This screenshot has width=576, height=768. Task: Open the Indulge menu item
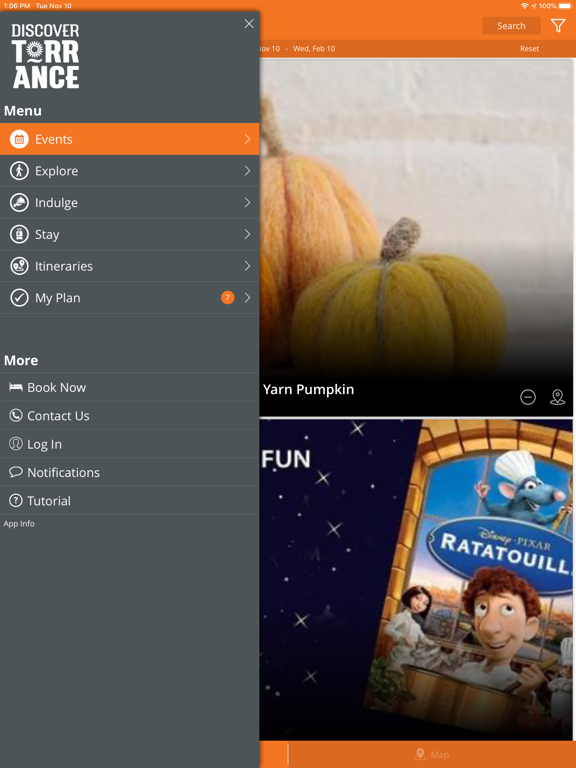tap(129, 203)
